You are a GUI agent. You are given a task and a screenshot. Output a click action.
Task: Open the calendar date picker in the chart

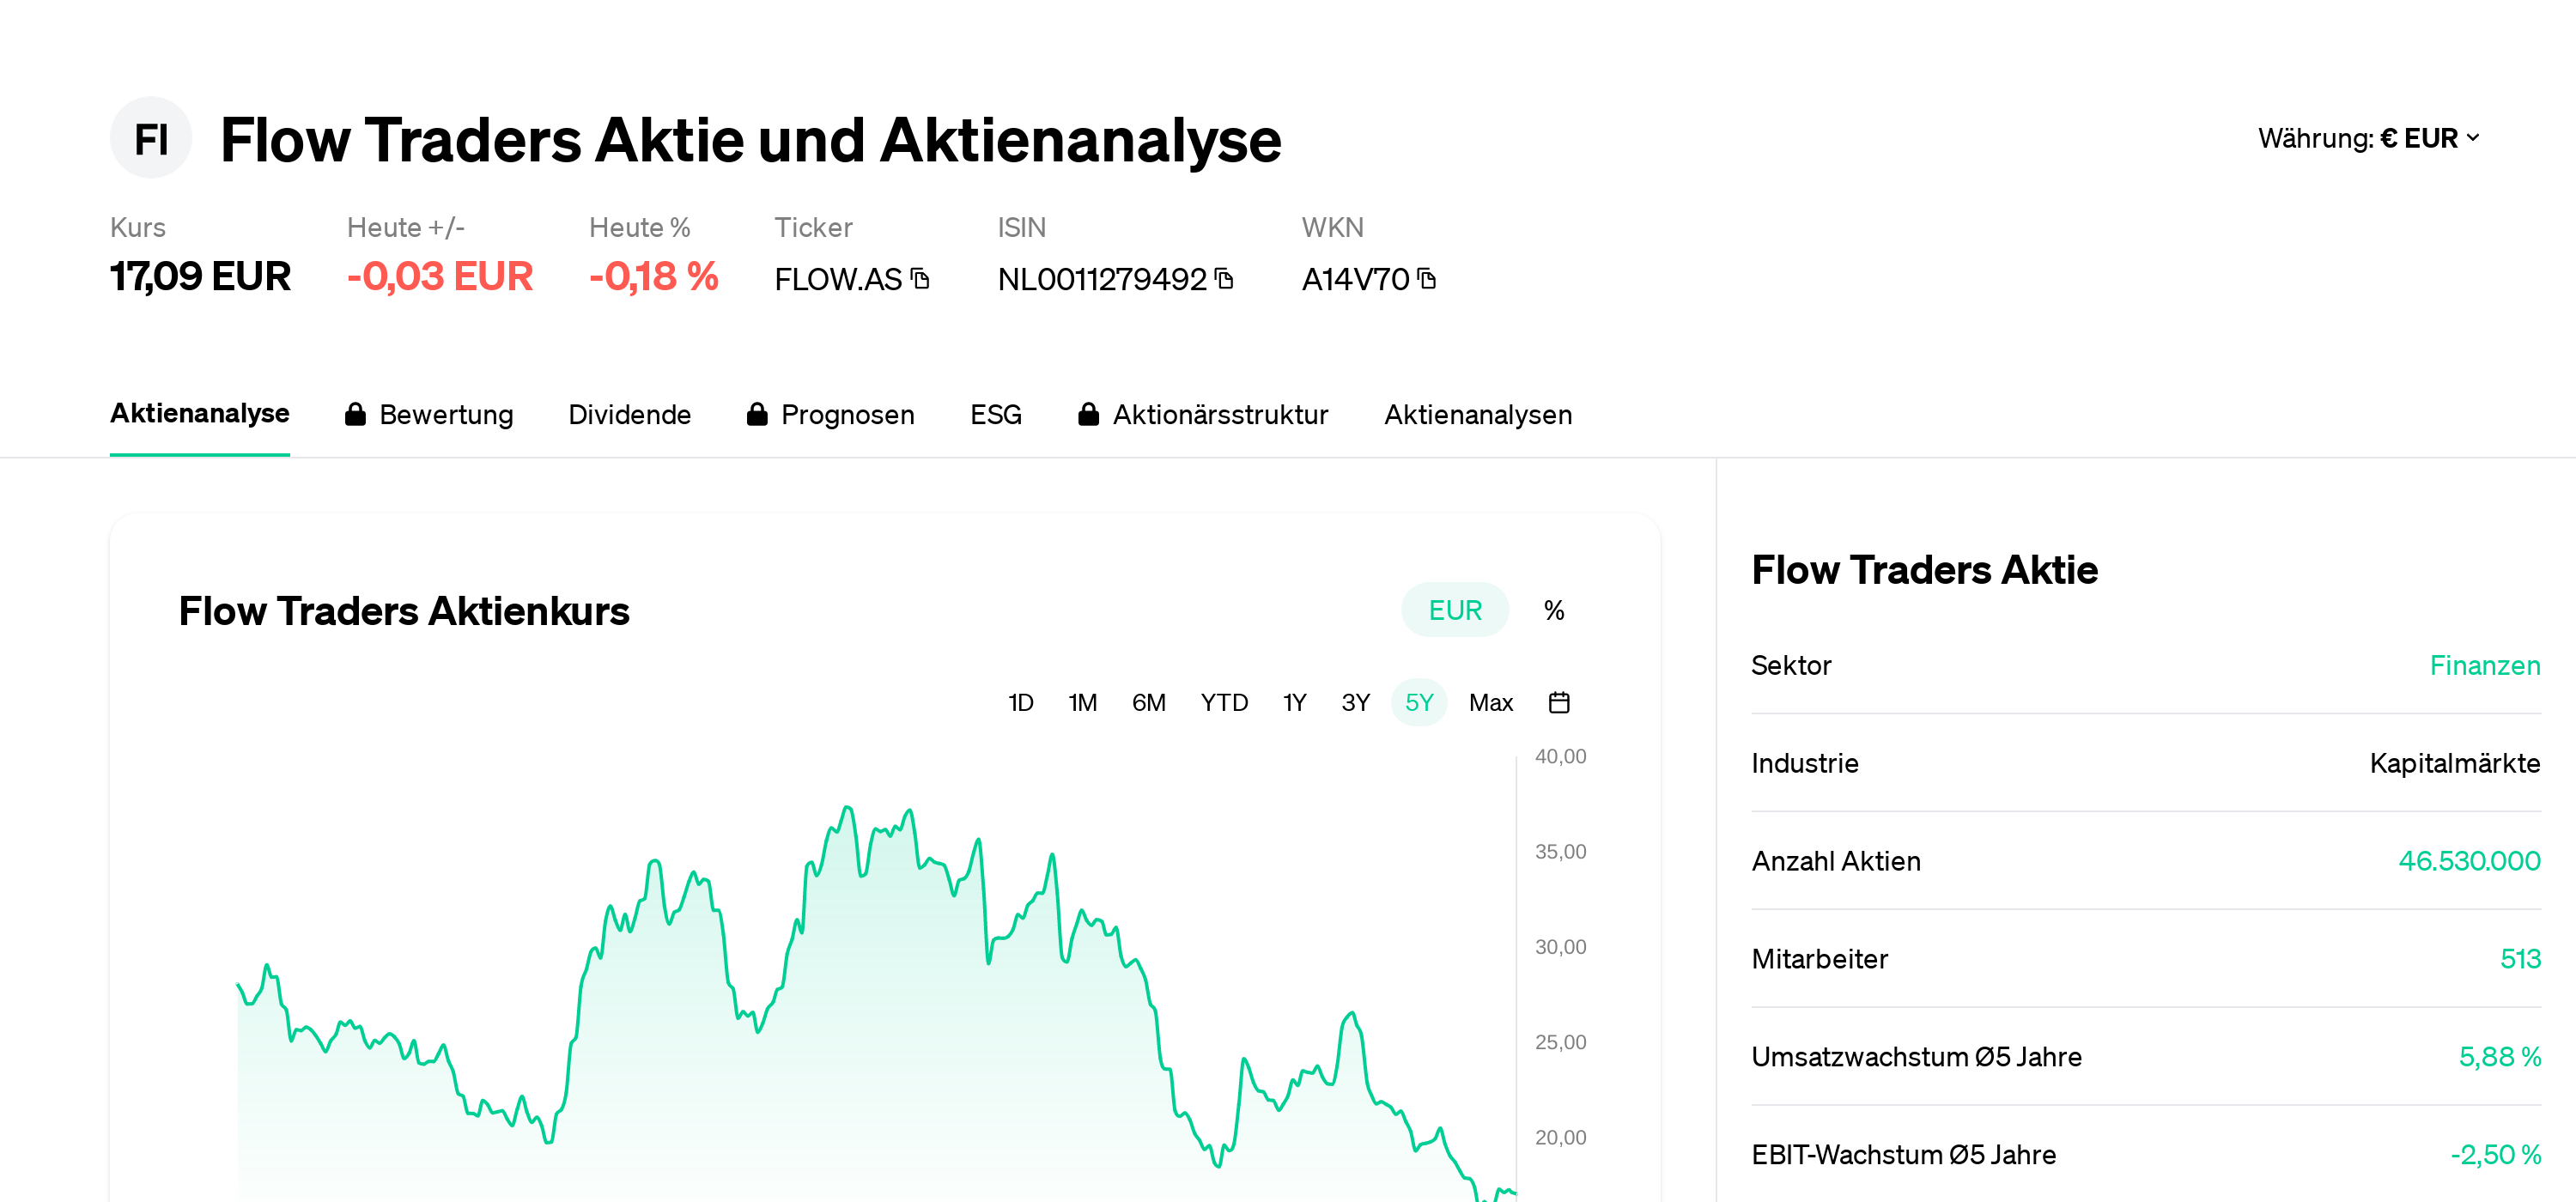tap(1560, 702)
